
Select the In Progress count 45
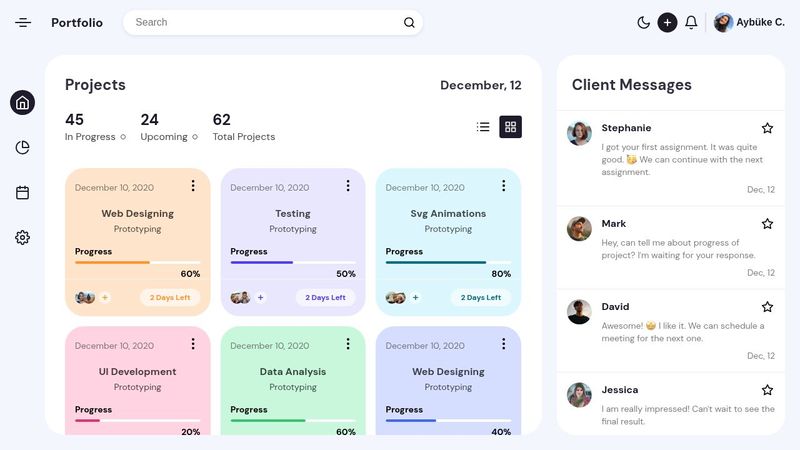[74, 119]
